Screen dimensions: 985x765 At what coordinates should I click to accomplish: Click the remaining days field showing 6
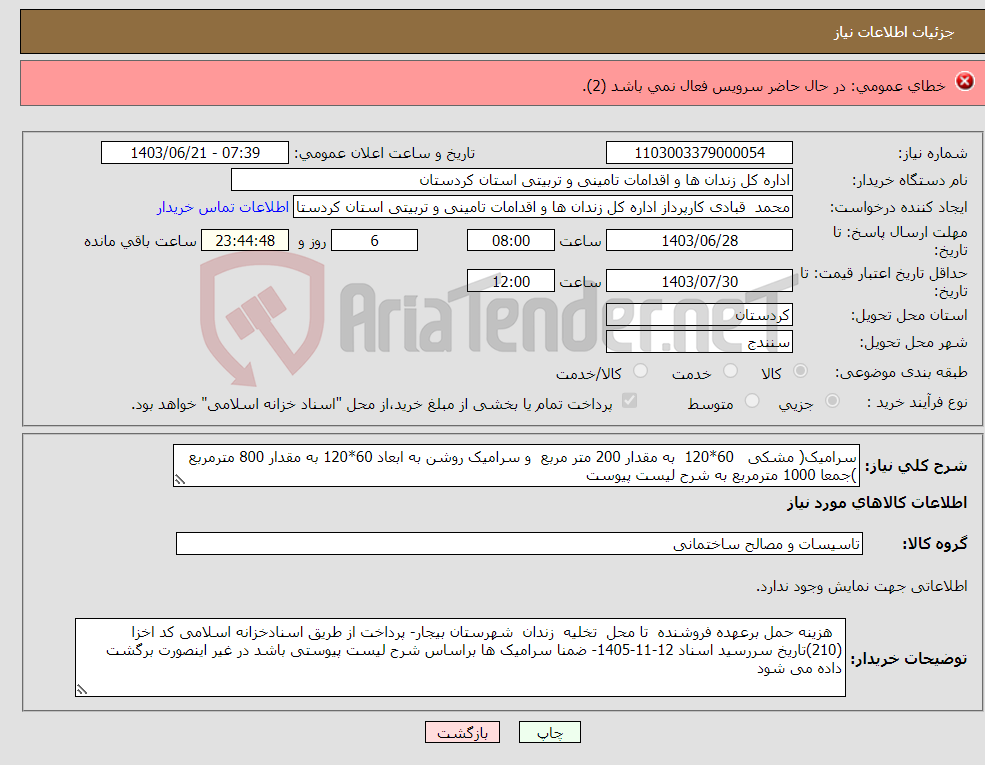click(374, 241)
